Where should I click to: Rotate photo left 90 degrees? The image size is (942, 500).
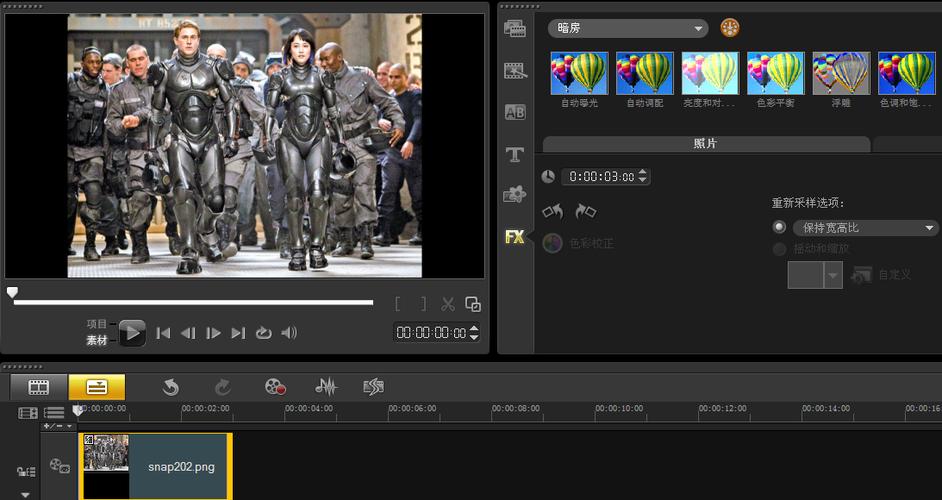tap(552, 211)
